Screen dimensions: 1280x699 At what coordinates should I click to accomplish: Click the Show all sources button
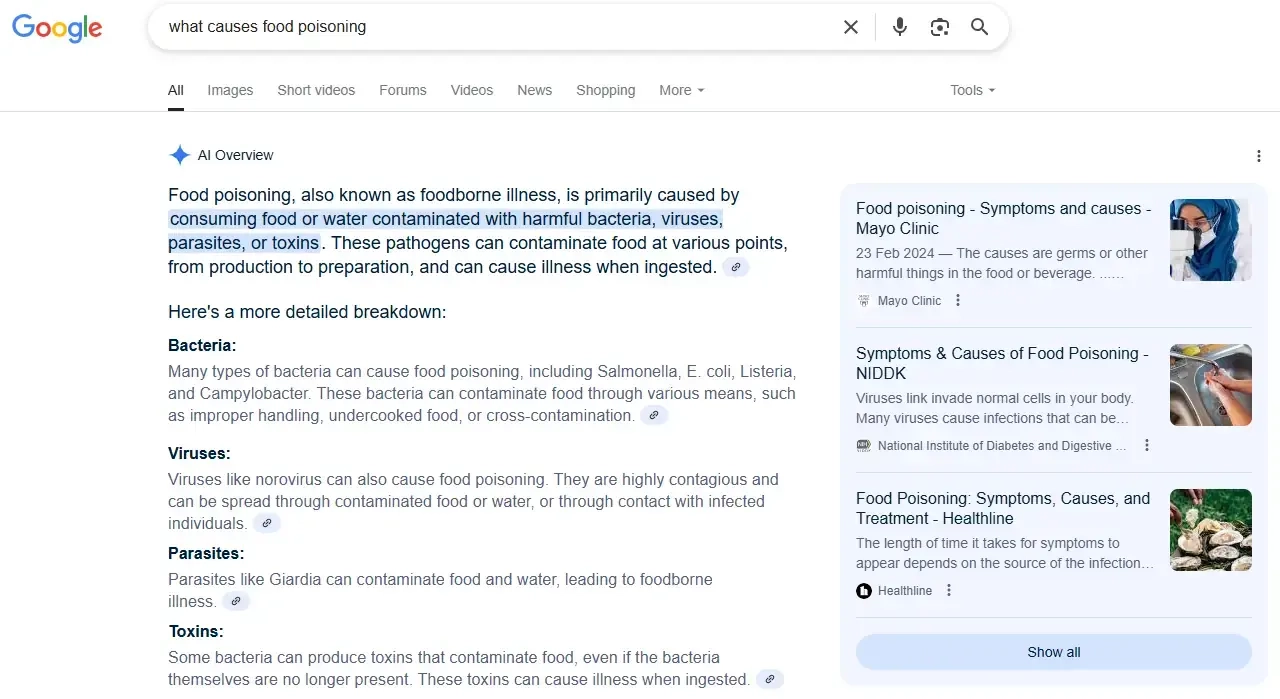1054,652
